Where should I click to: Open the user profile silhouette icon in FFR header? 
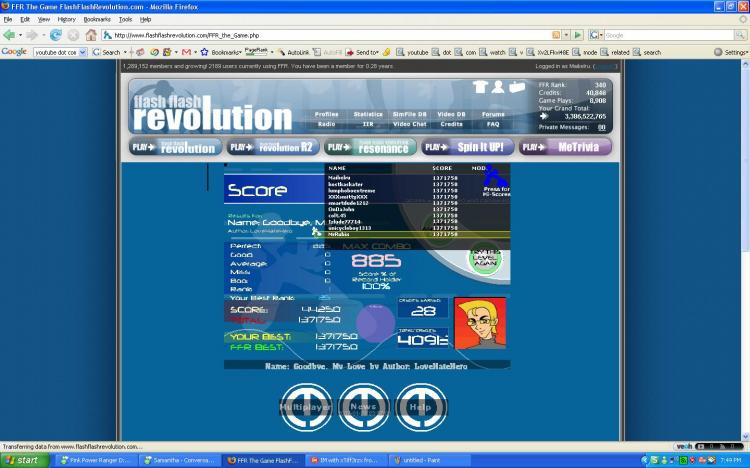click(x=498, y=87)
